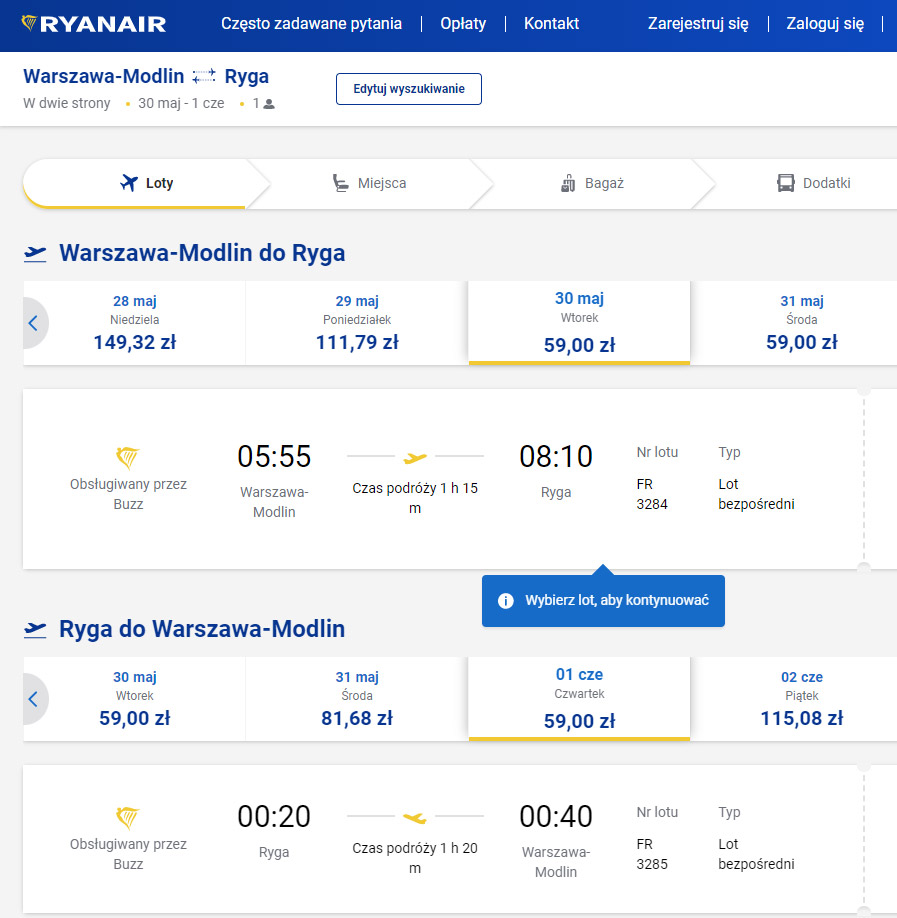Image resolution: width=897 pixels, height=918 pixels.
Task: Click the luggage icon beside Bagaż
Action: (568, 183)
